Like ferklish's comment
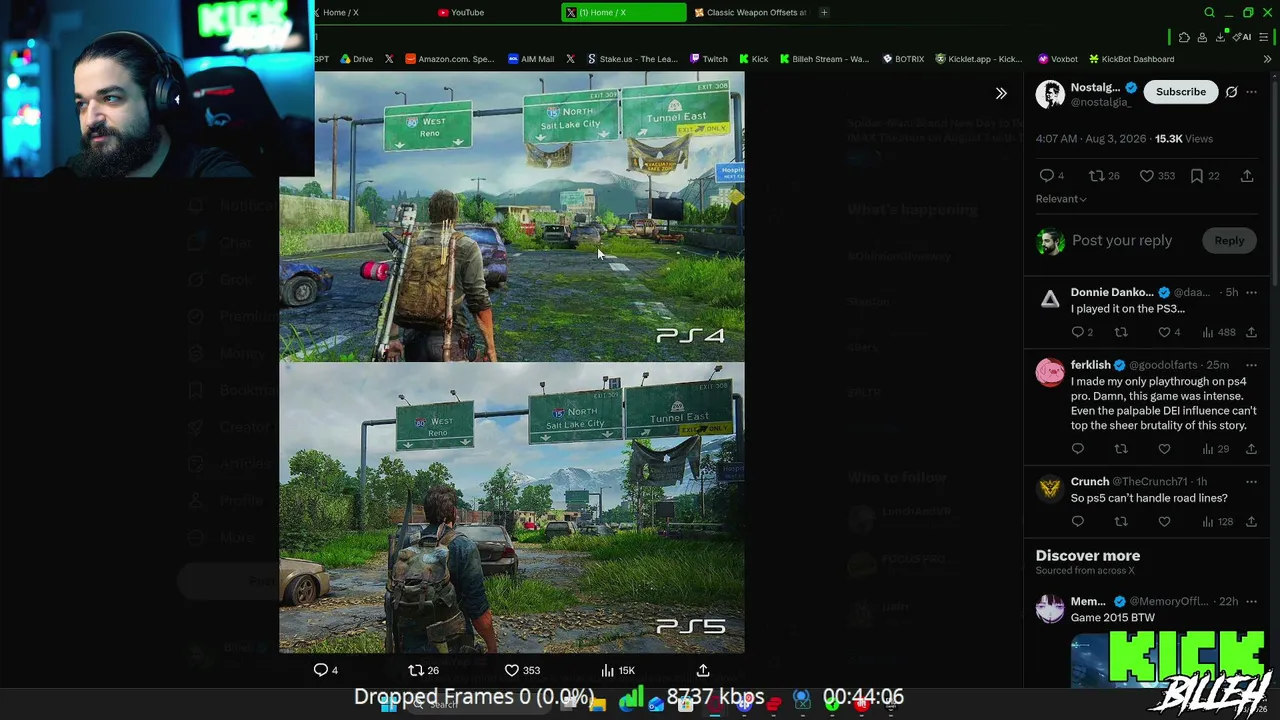 click(x=1164, y=449)
